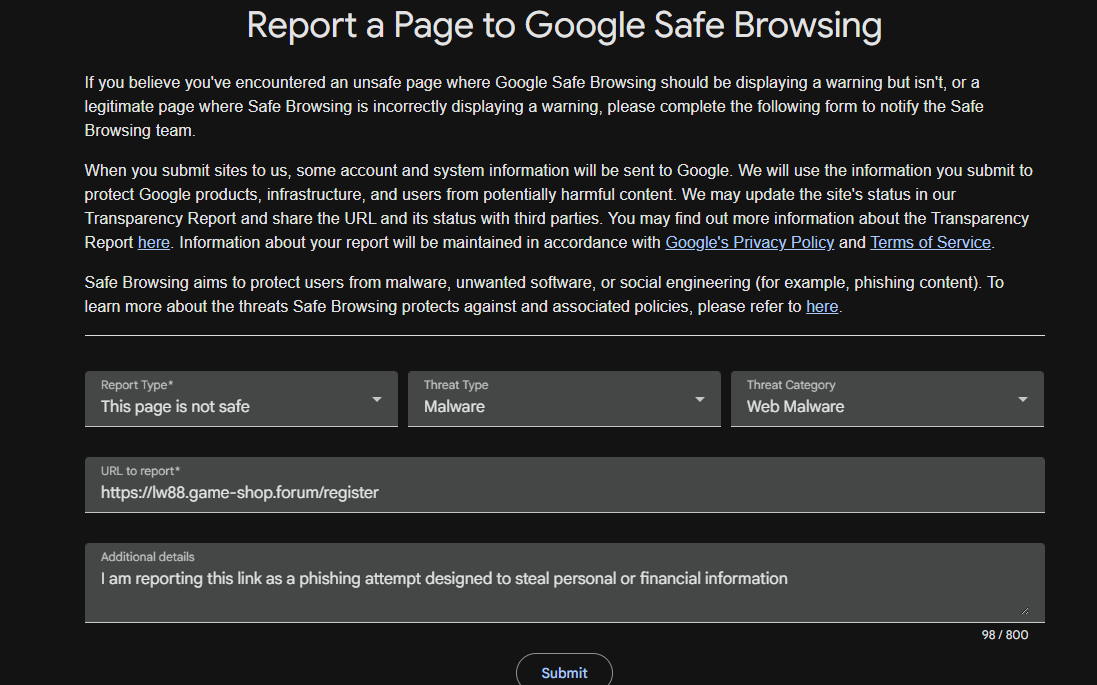Click the Report Type dropdown arrow
The width and height of the screenshot is (1097, 685).
(x=376, y=400)
